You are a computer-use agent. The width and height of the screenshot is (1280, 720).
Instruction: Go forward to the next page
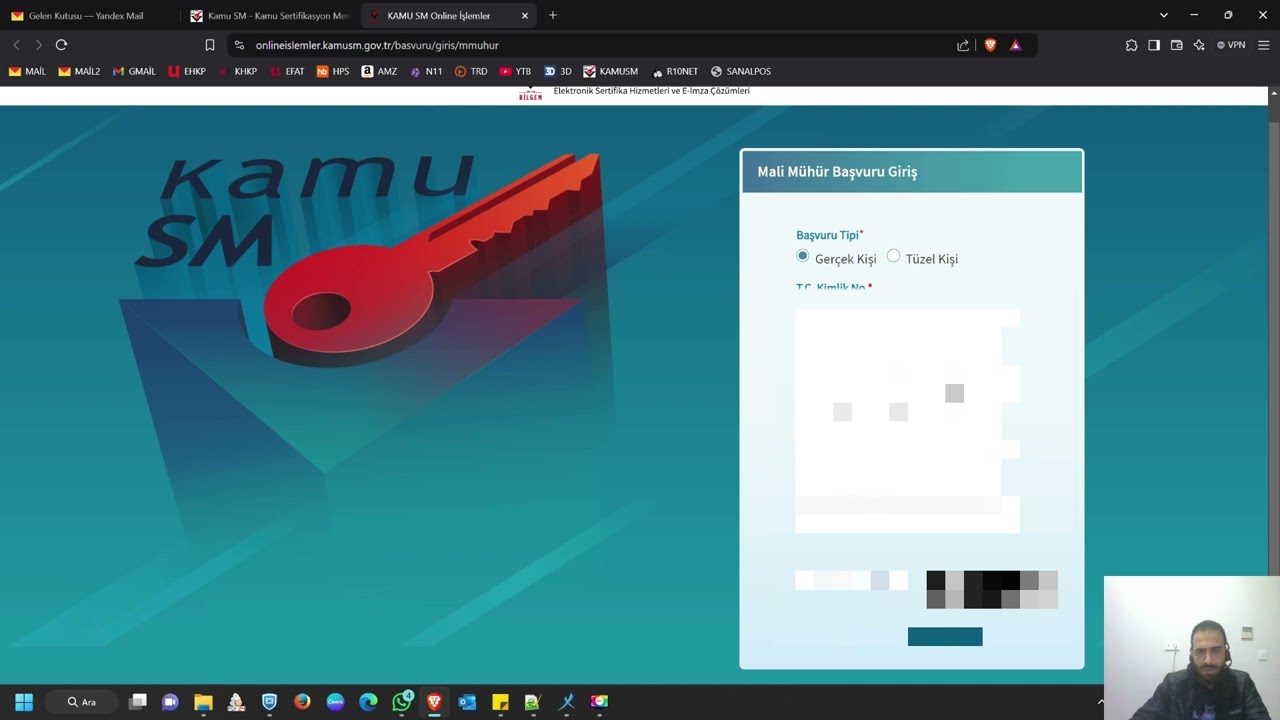(x=38, y=45)
